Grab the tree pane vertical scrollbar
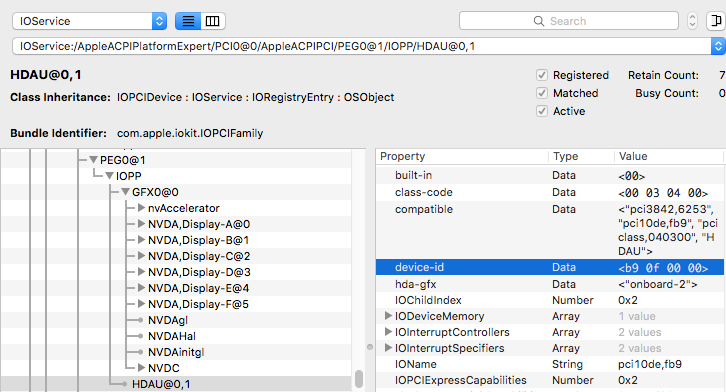Viewport: 726px width, 392px height. point(359,379)
